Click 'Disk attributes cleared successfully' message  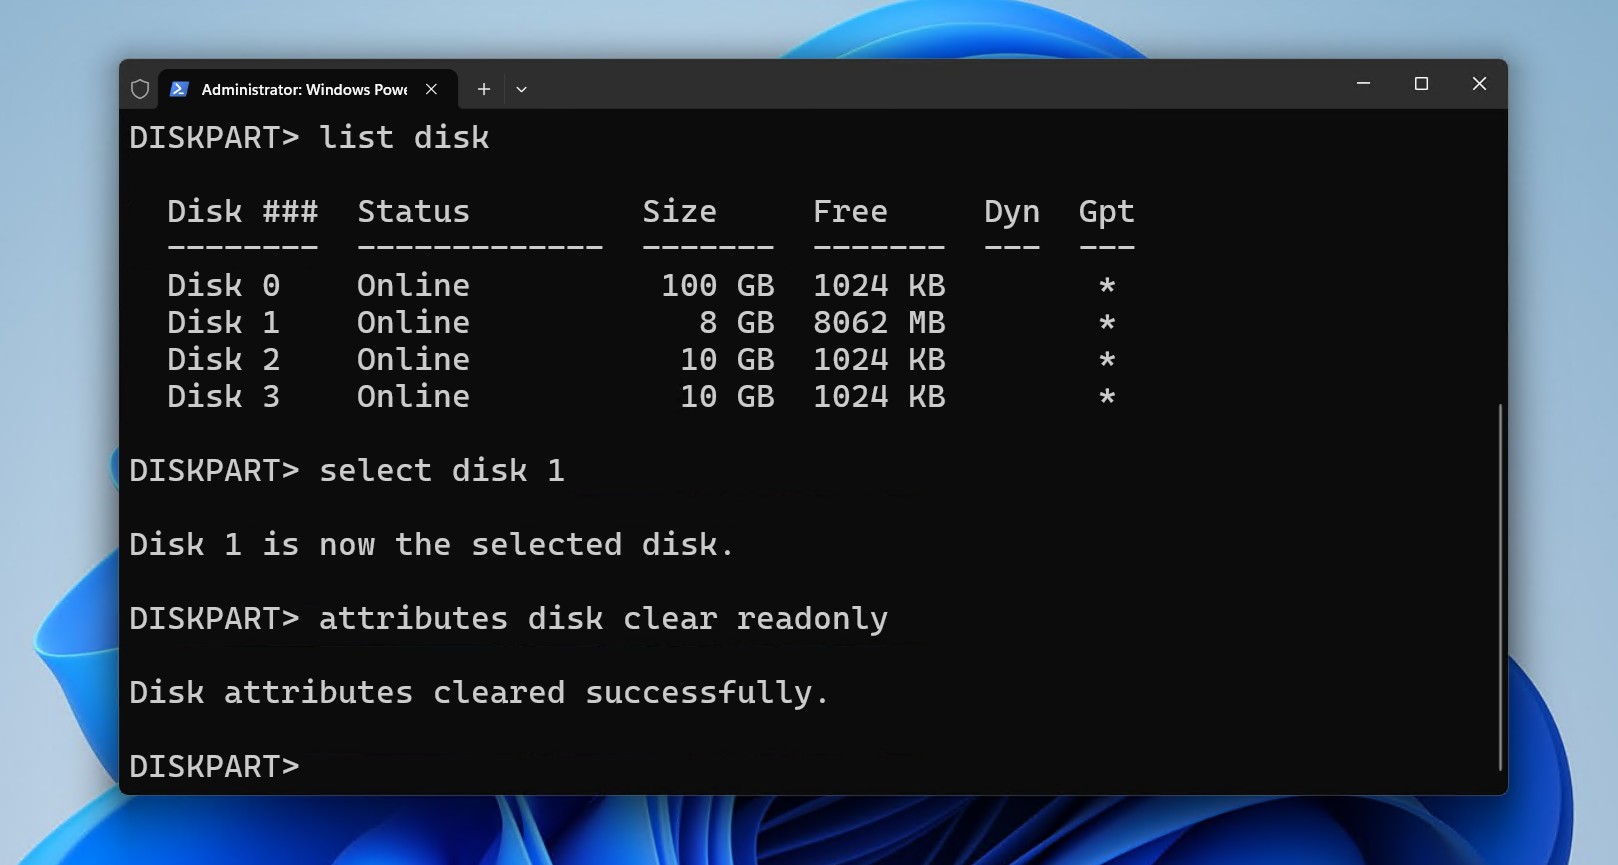[479, 692]
